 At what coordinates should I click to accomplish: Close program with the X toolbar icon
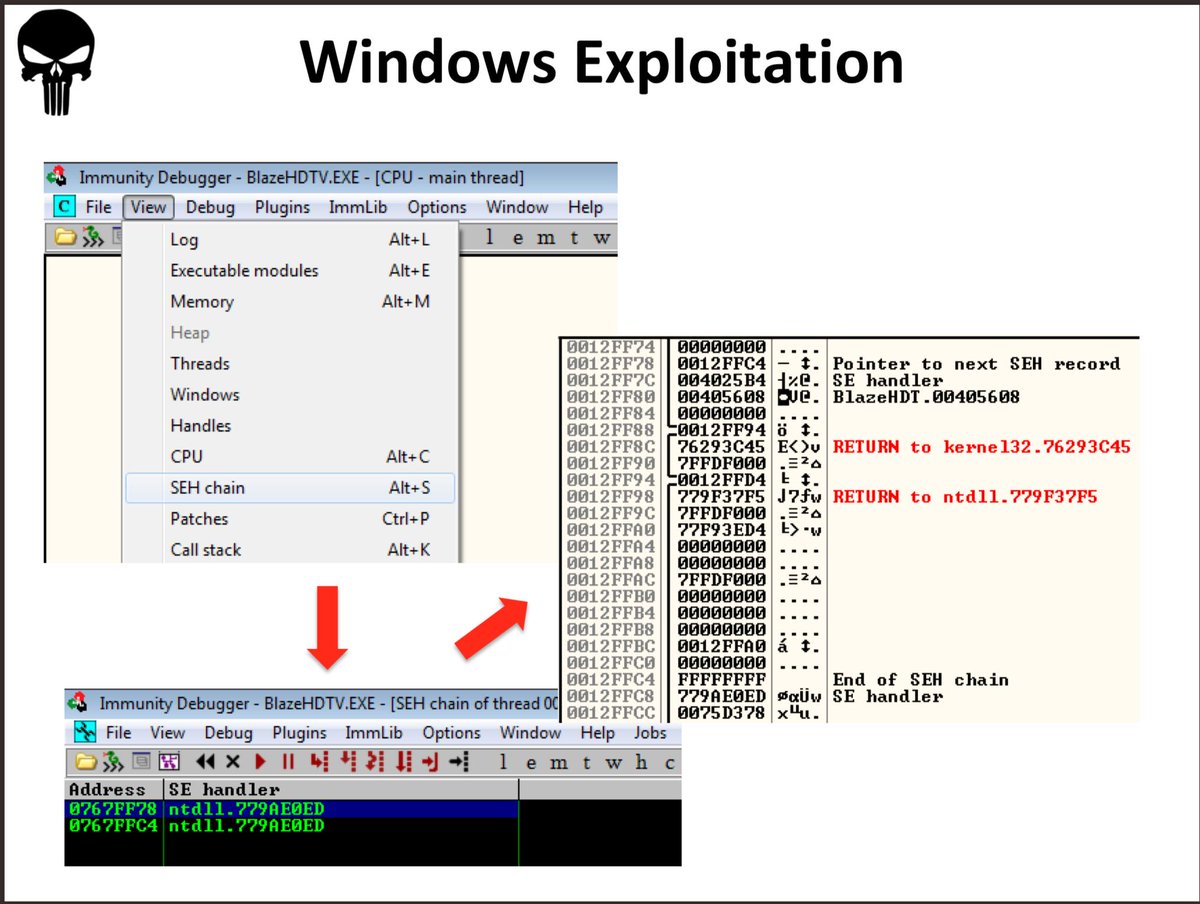click(x=233, y=762)
